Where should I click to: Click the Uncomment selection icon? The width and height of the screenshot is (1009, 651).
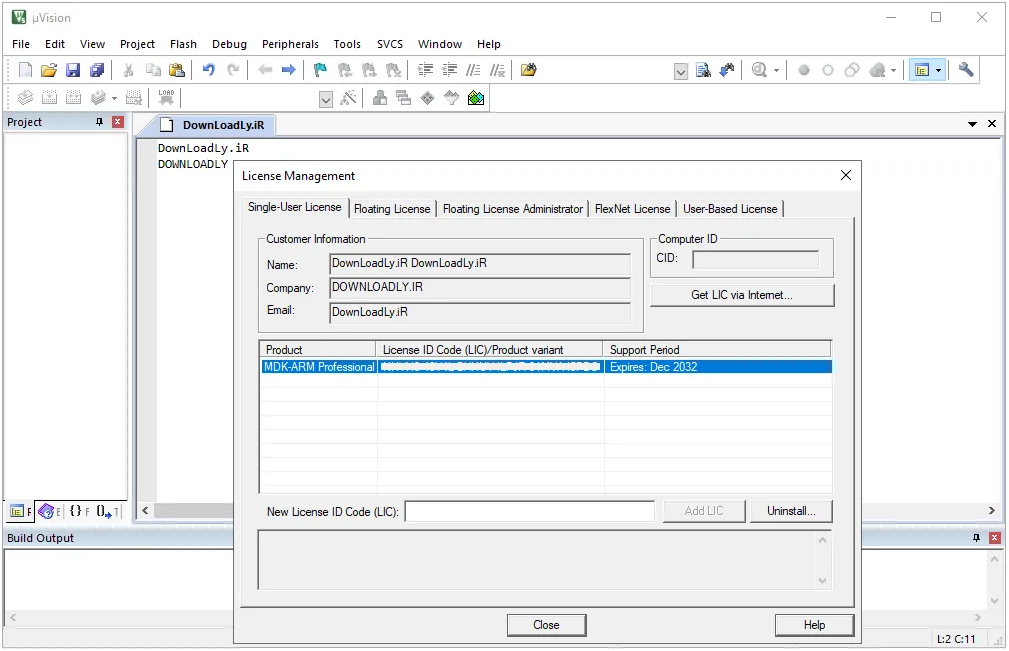click(x=497, y=70)
